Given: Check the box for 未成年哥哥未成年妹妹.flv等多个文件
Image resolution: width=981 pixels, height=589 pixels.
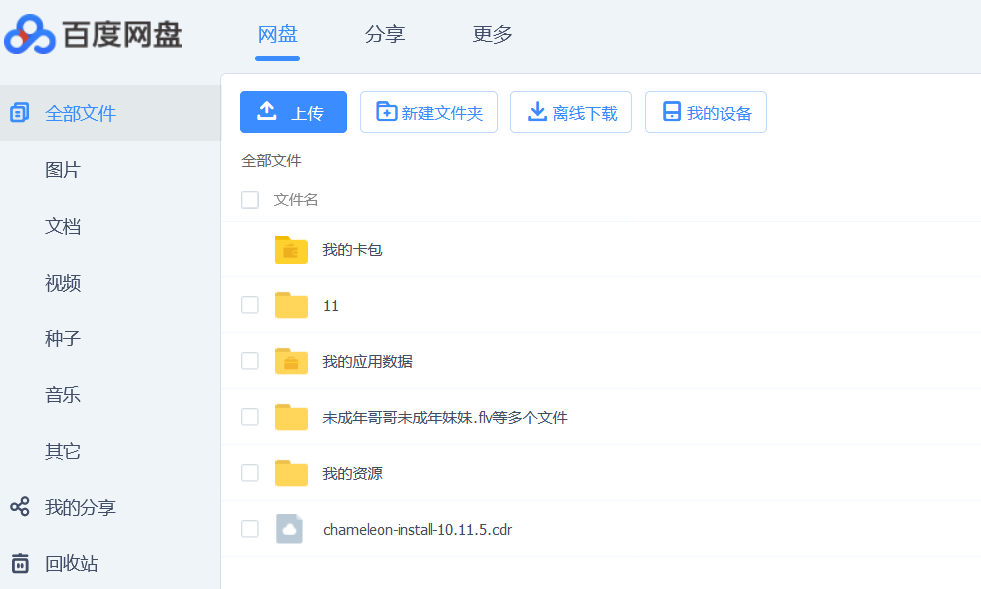Looking at the screenshot, I should (250, 416).
